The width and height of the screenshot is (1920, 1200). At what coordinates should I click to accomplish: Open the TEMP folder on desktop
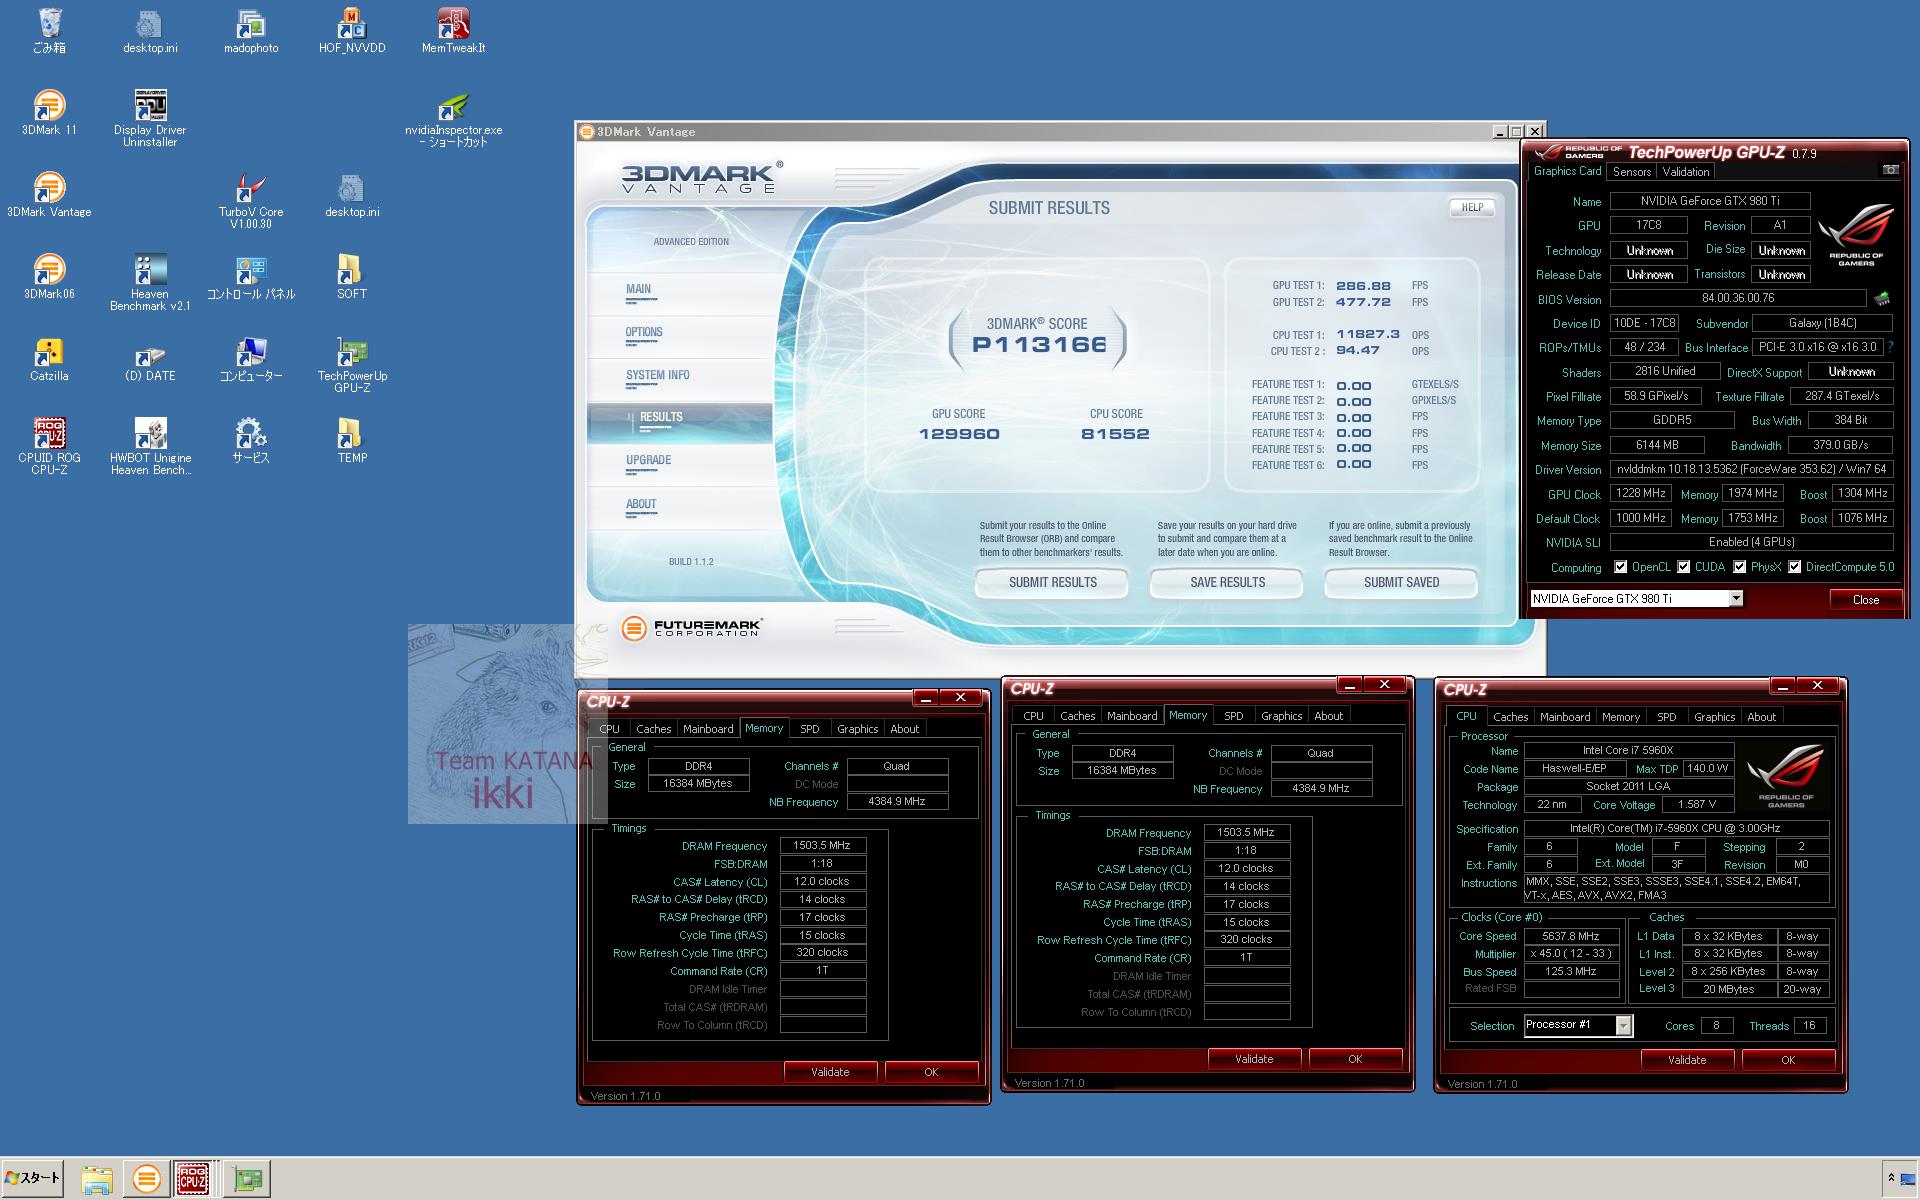point(352,440)
